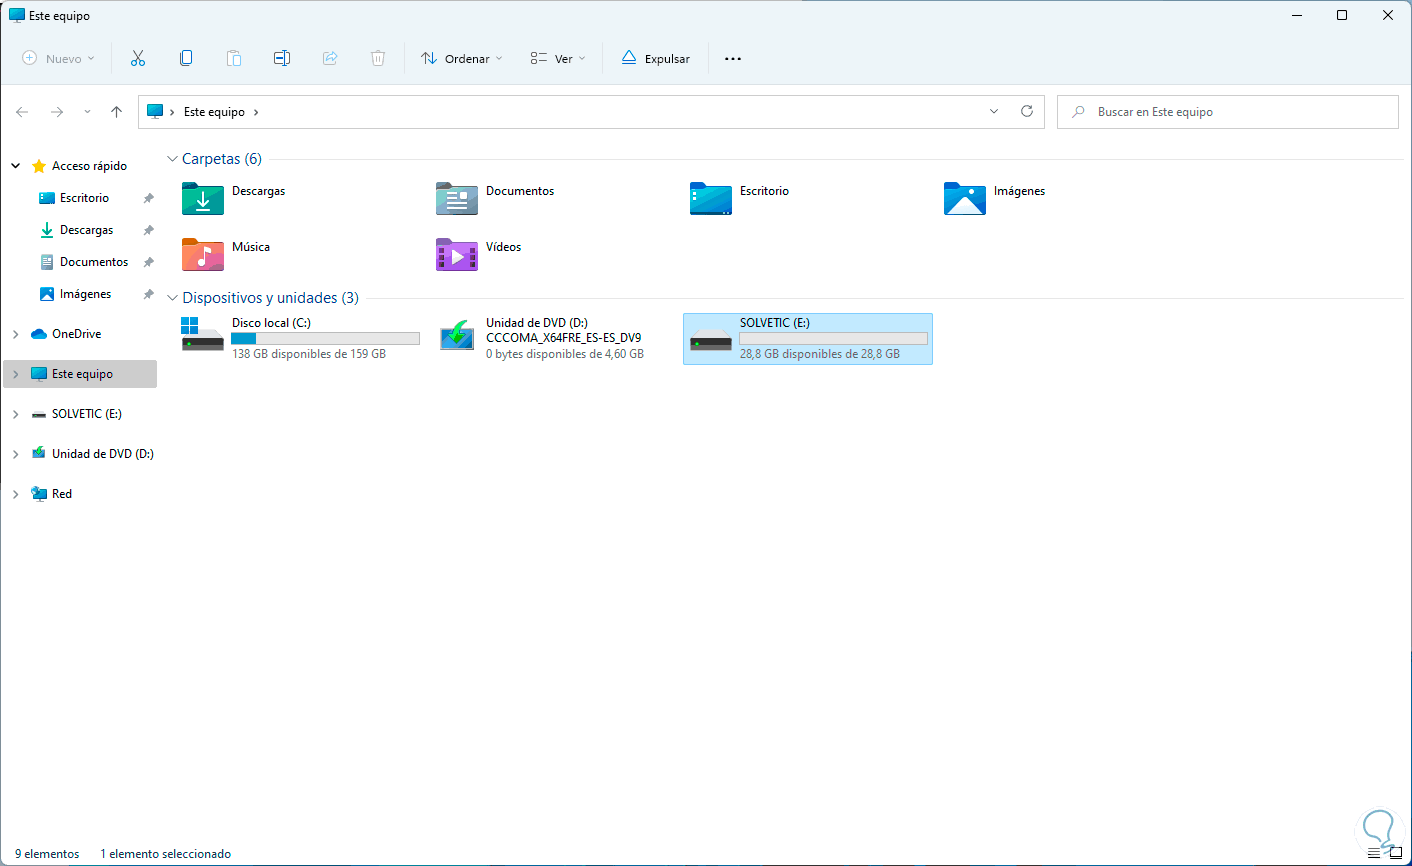Open the three-dots See more menu

pos(733,59)
